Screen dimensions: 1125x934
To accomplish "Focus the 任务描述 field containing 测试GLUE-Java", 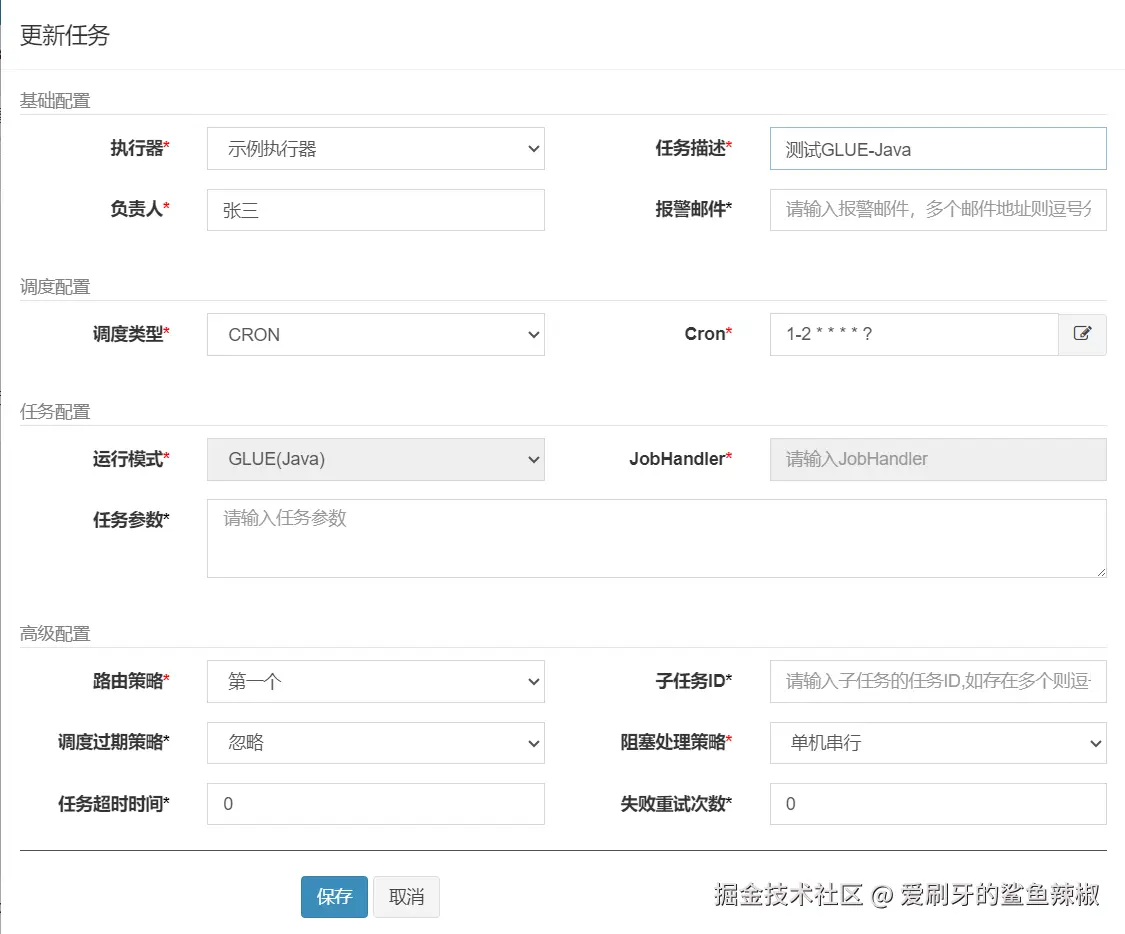I will pos(938,148).
